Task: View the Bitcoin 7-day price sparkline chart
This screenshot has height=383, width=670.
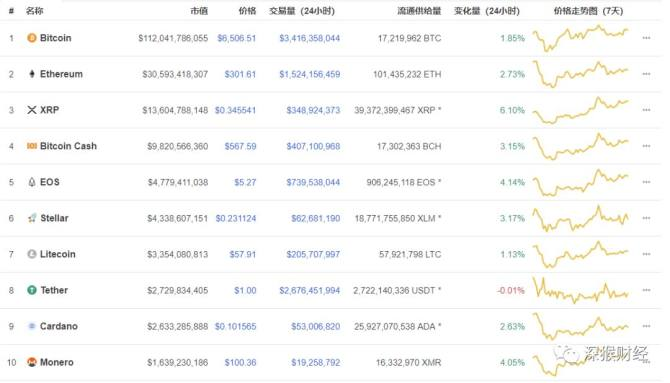Action: (581, 38)
